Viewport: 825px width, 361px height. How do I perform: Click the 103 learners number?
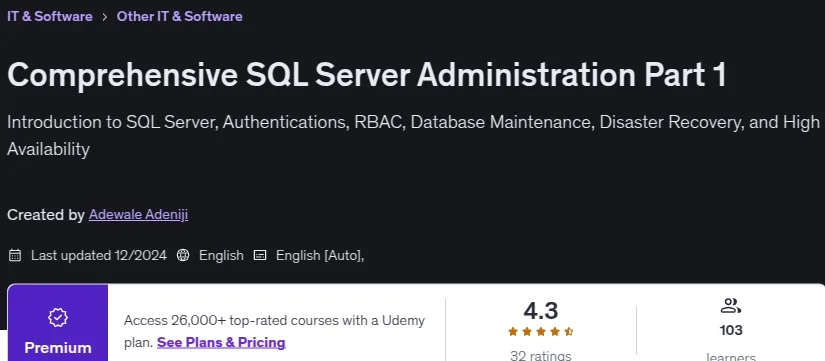pyautogui.click(x=731, y=330)
